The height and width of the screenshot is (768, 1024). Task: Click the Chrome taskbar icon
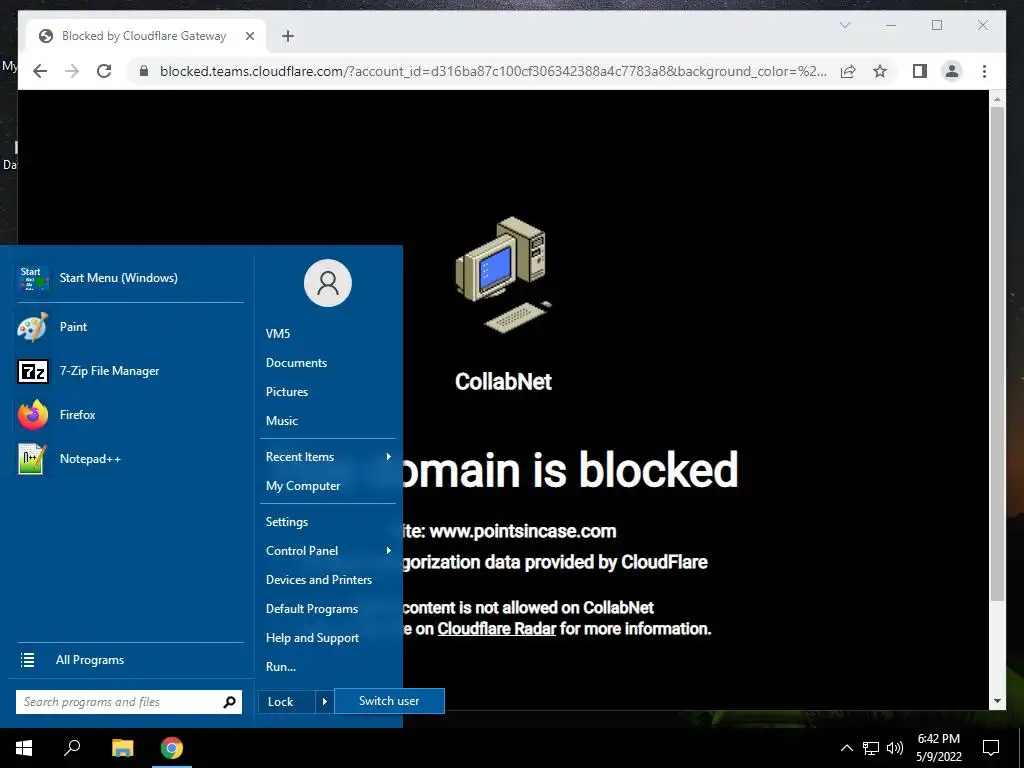pyautogui.click(x=172, y=748)
